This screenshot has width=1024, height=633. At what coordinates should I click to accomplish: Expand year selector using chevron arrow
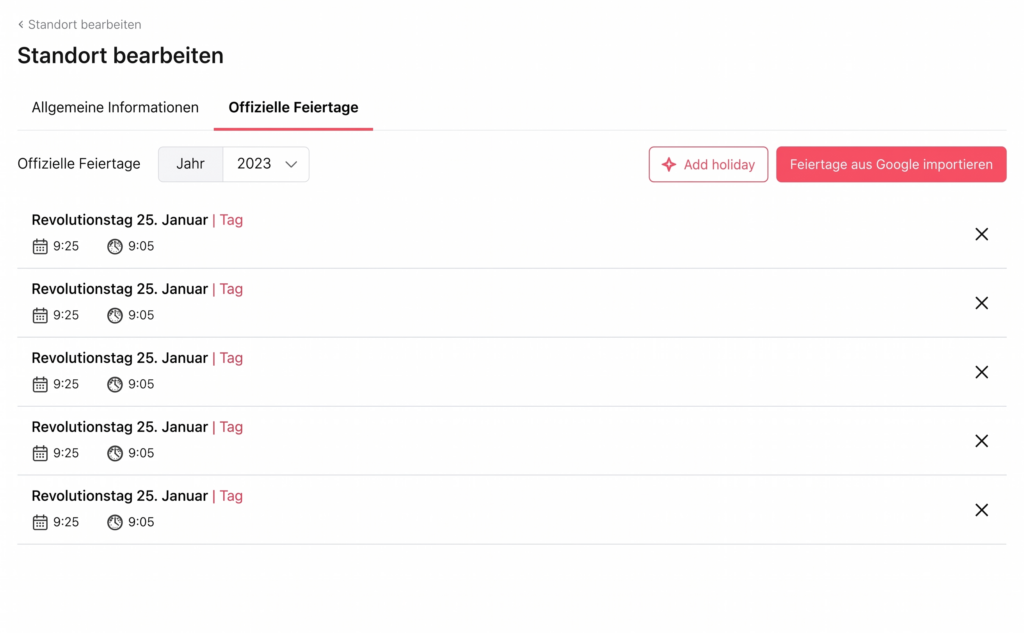tap(292, 164)
